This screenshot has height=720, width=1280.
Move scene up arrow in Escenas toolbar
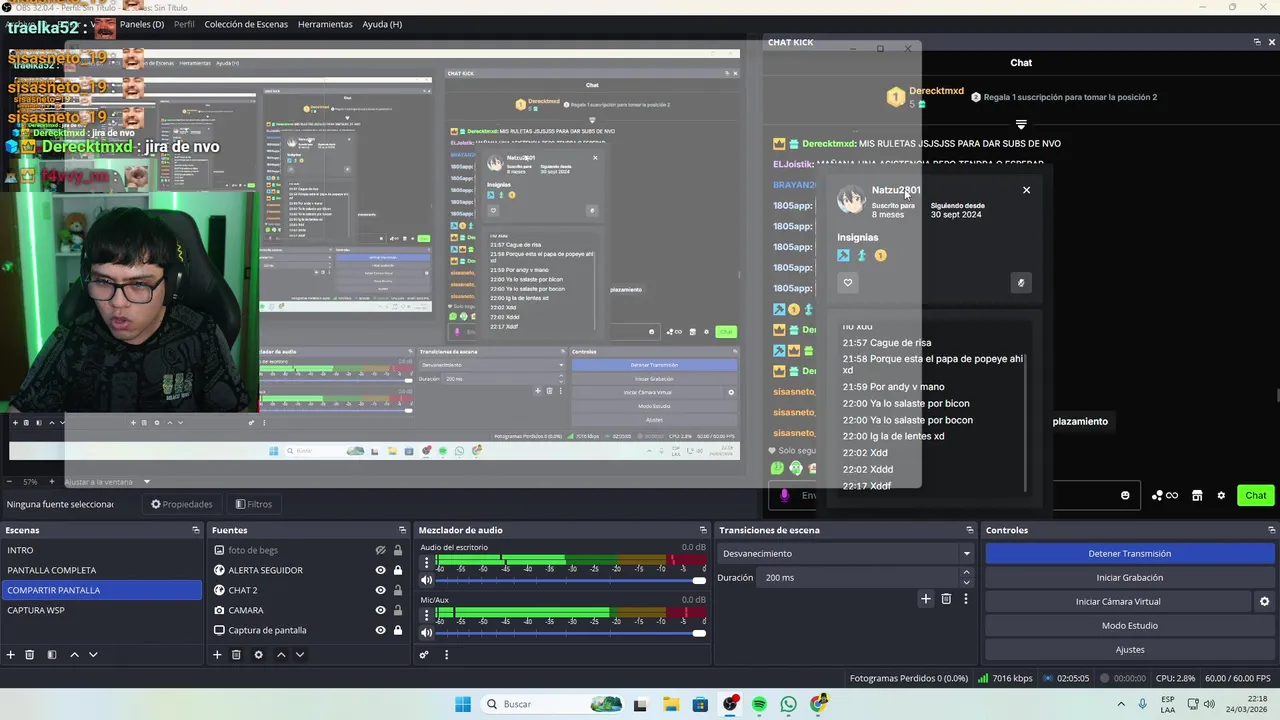click(x=74, y=655)
